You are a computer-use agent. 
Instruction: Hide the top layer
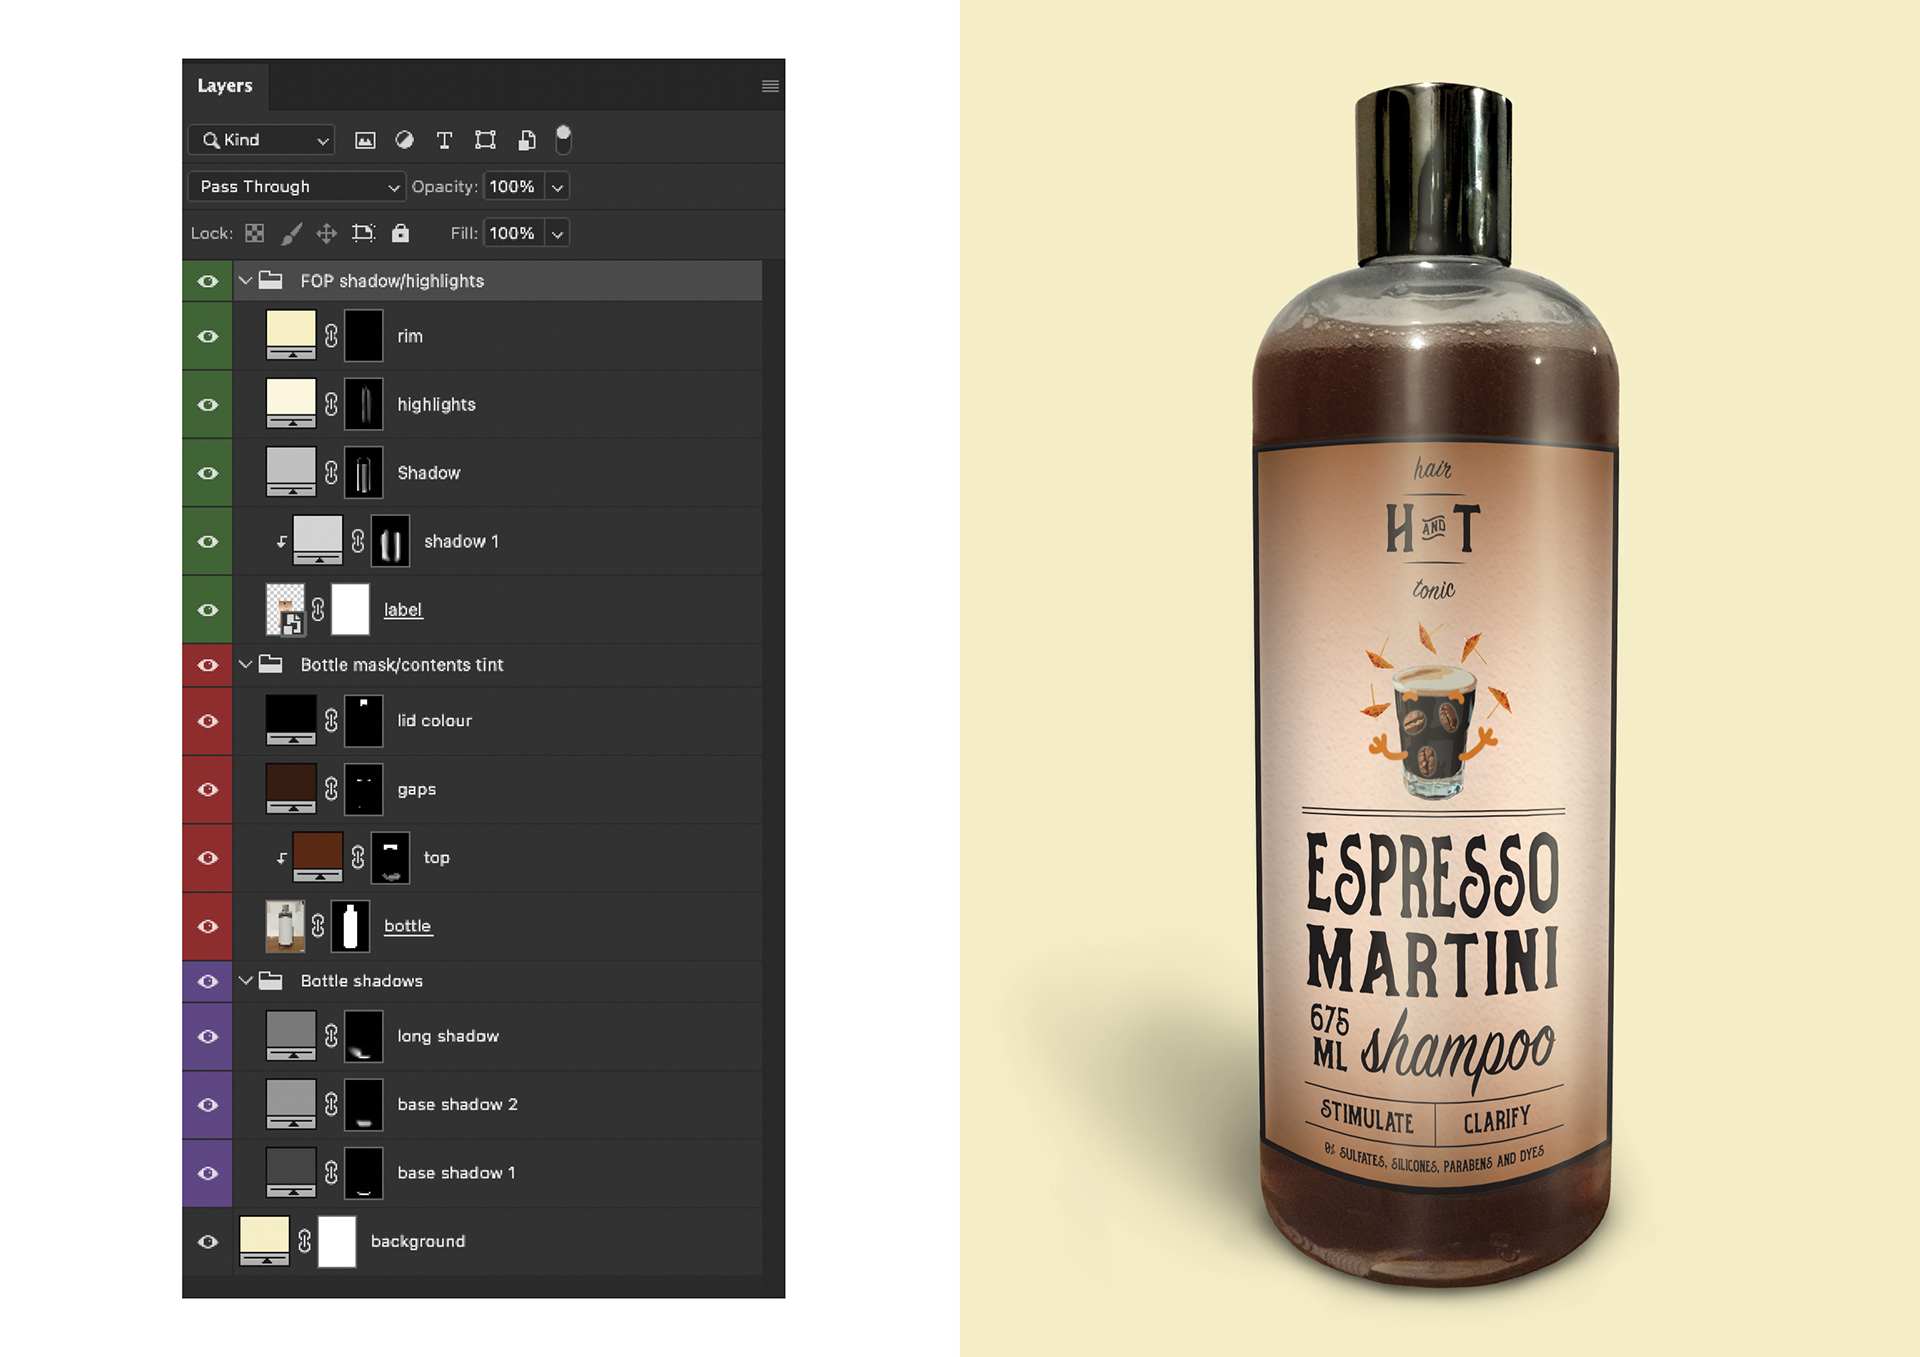tap(208, 858)
